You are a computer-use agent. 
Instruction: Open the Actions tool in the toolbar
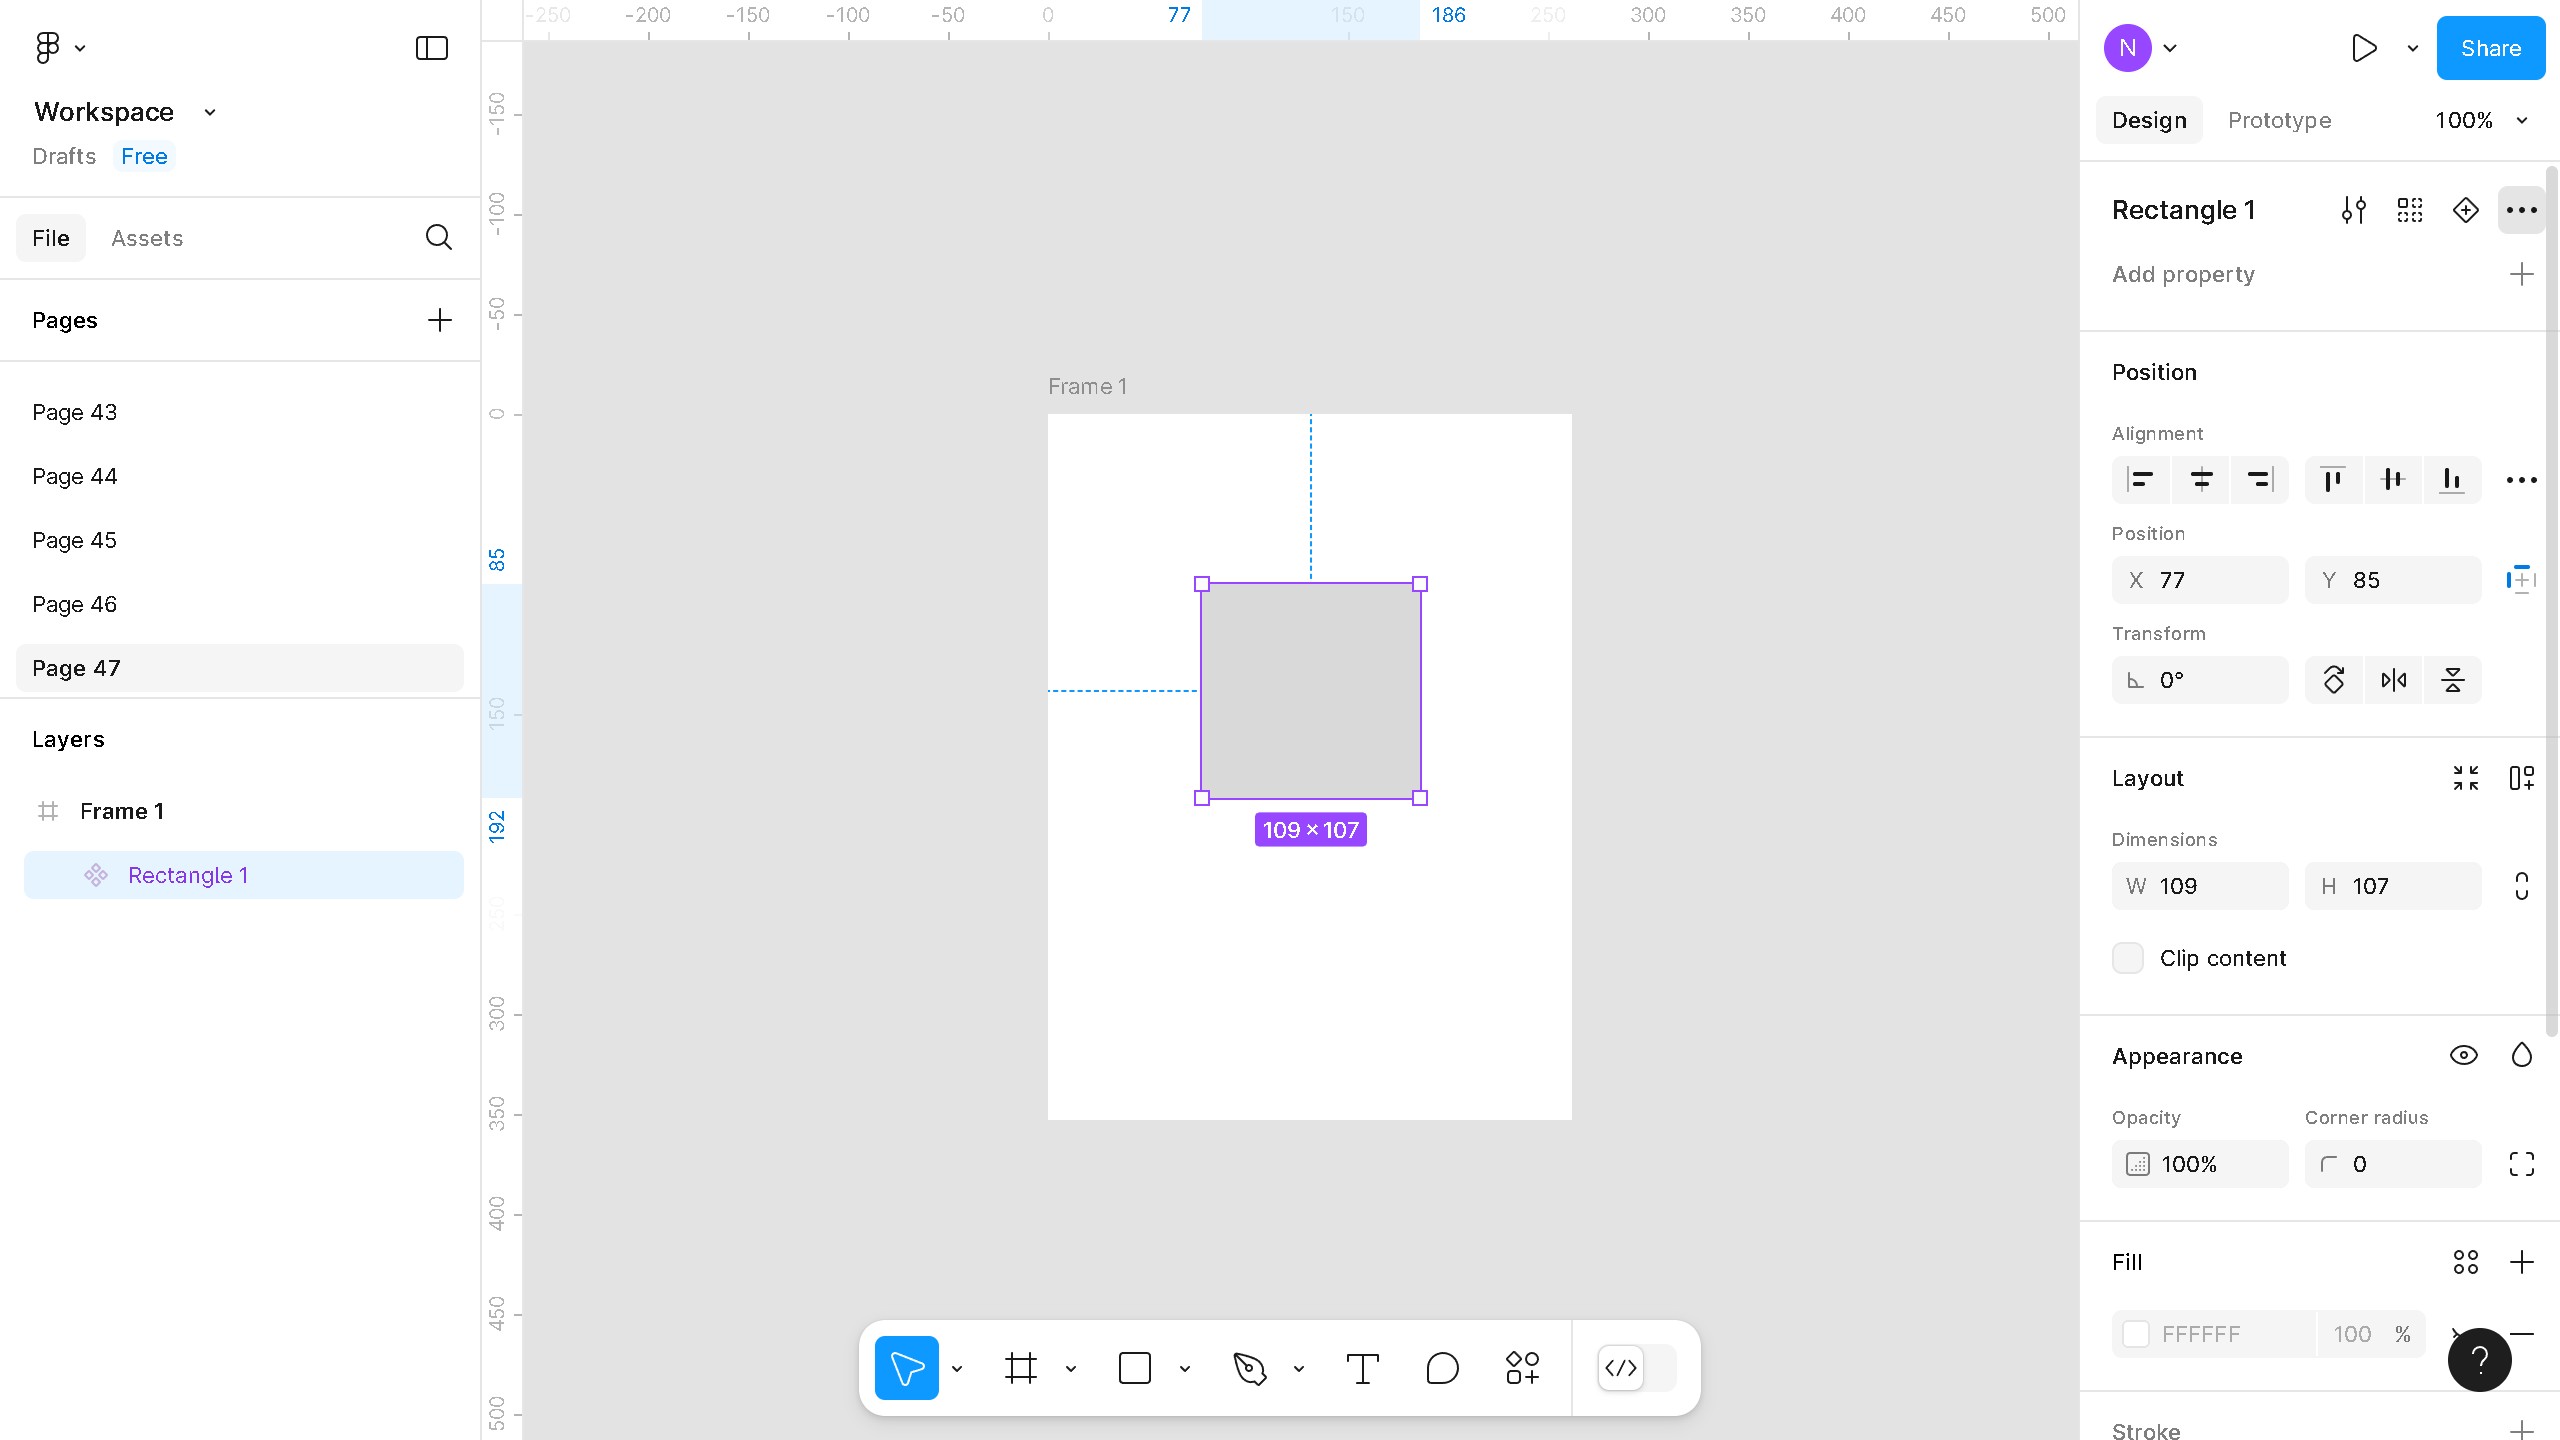pos(1522,1368)
